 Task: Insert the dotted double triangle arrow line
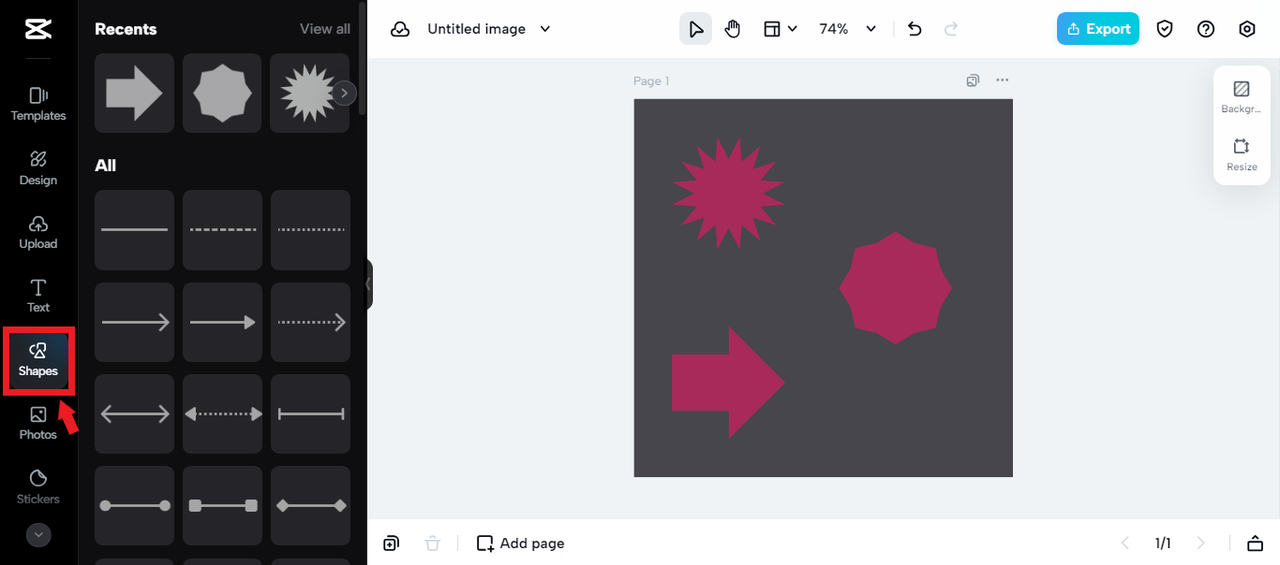tap(222, 414)
